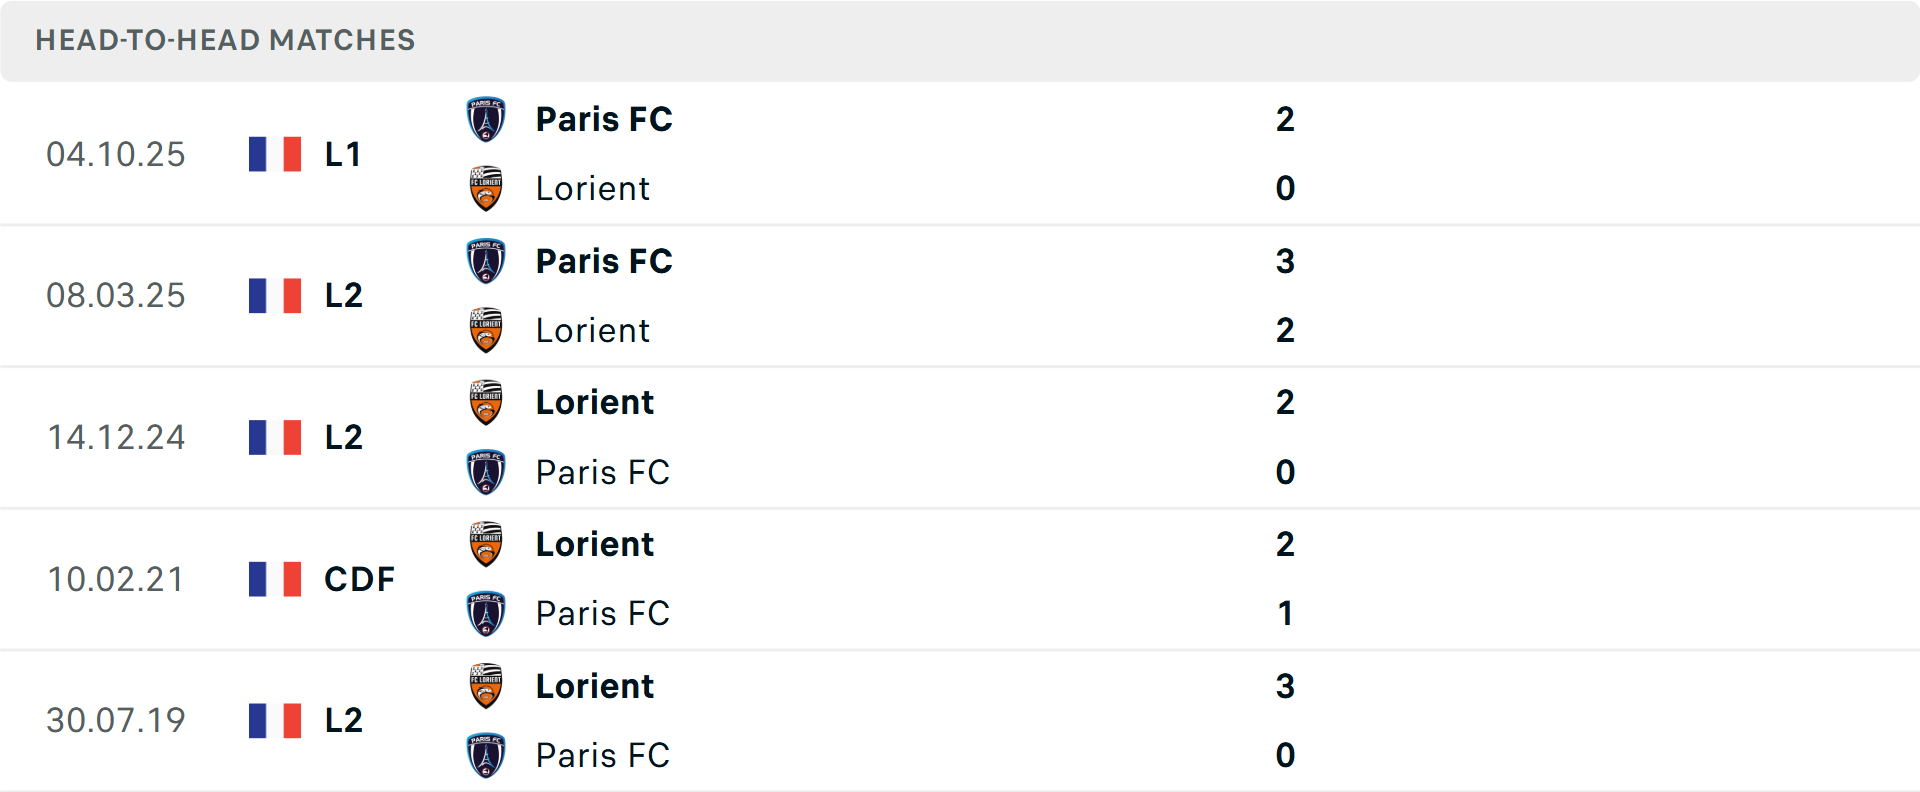Click the L2 label in the 08.03.25 row
1920x792 pixels.
tap(341, 295)
